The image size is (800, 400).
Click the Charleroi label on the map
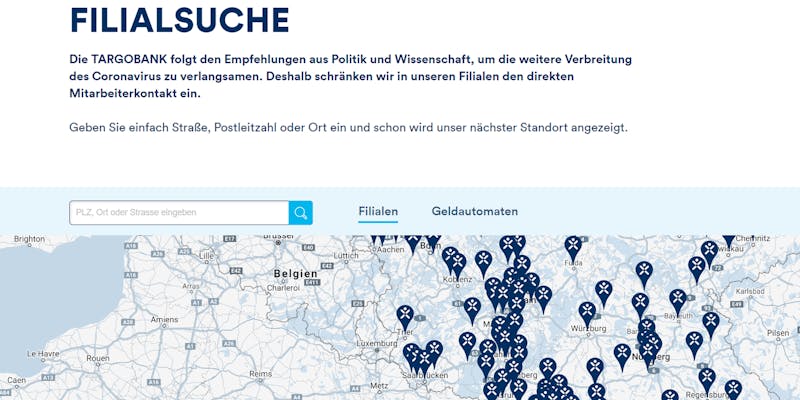click(x=283, y=288)
